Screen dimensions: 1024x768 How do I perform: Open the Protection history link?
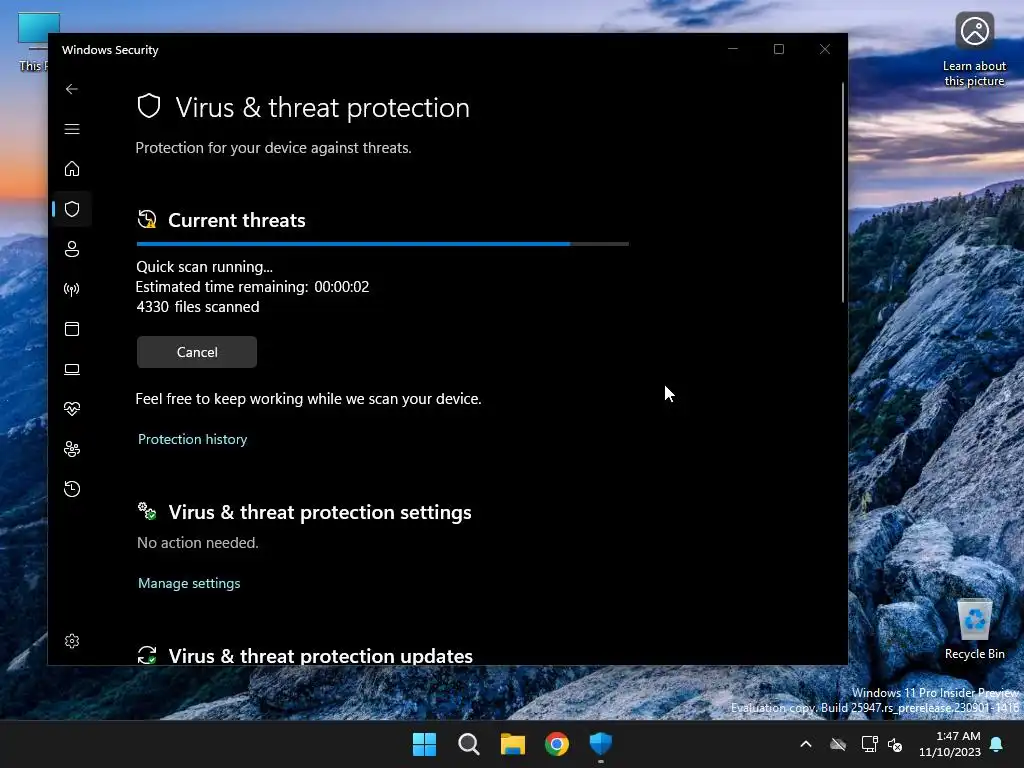click(193, 440)
